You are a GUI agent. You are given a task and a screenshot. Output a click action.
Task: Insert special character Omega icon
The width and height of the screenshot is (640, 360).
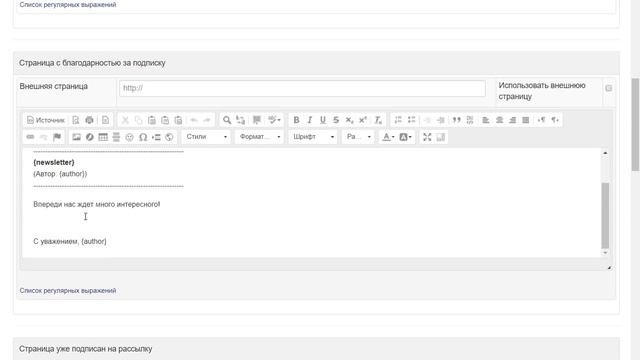pos(143,137)
